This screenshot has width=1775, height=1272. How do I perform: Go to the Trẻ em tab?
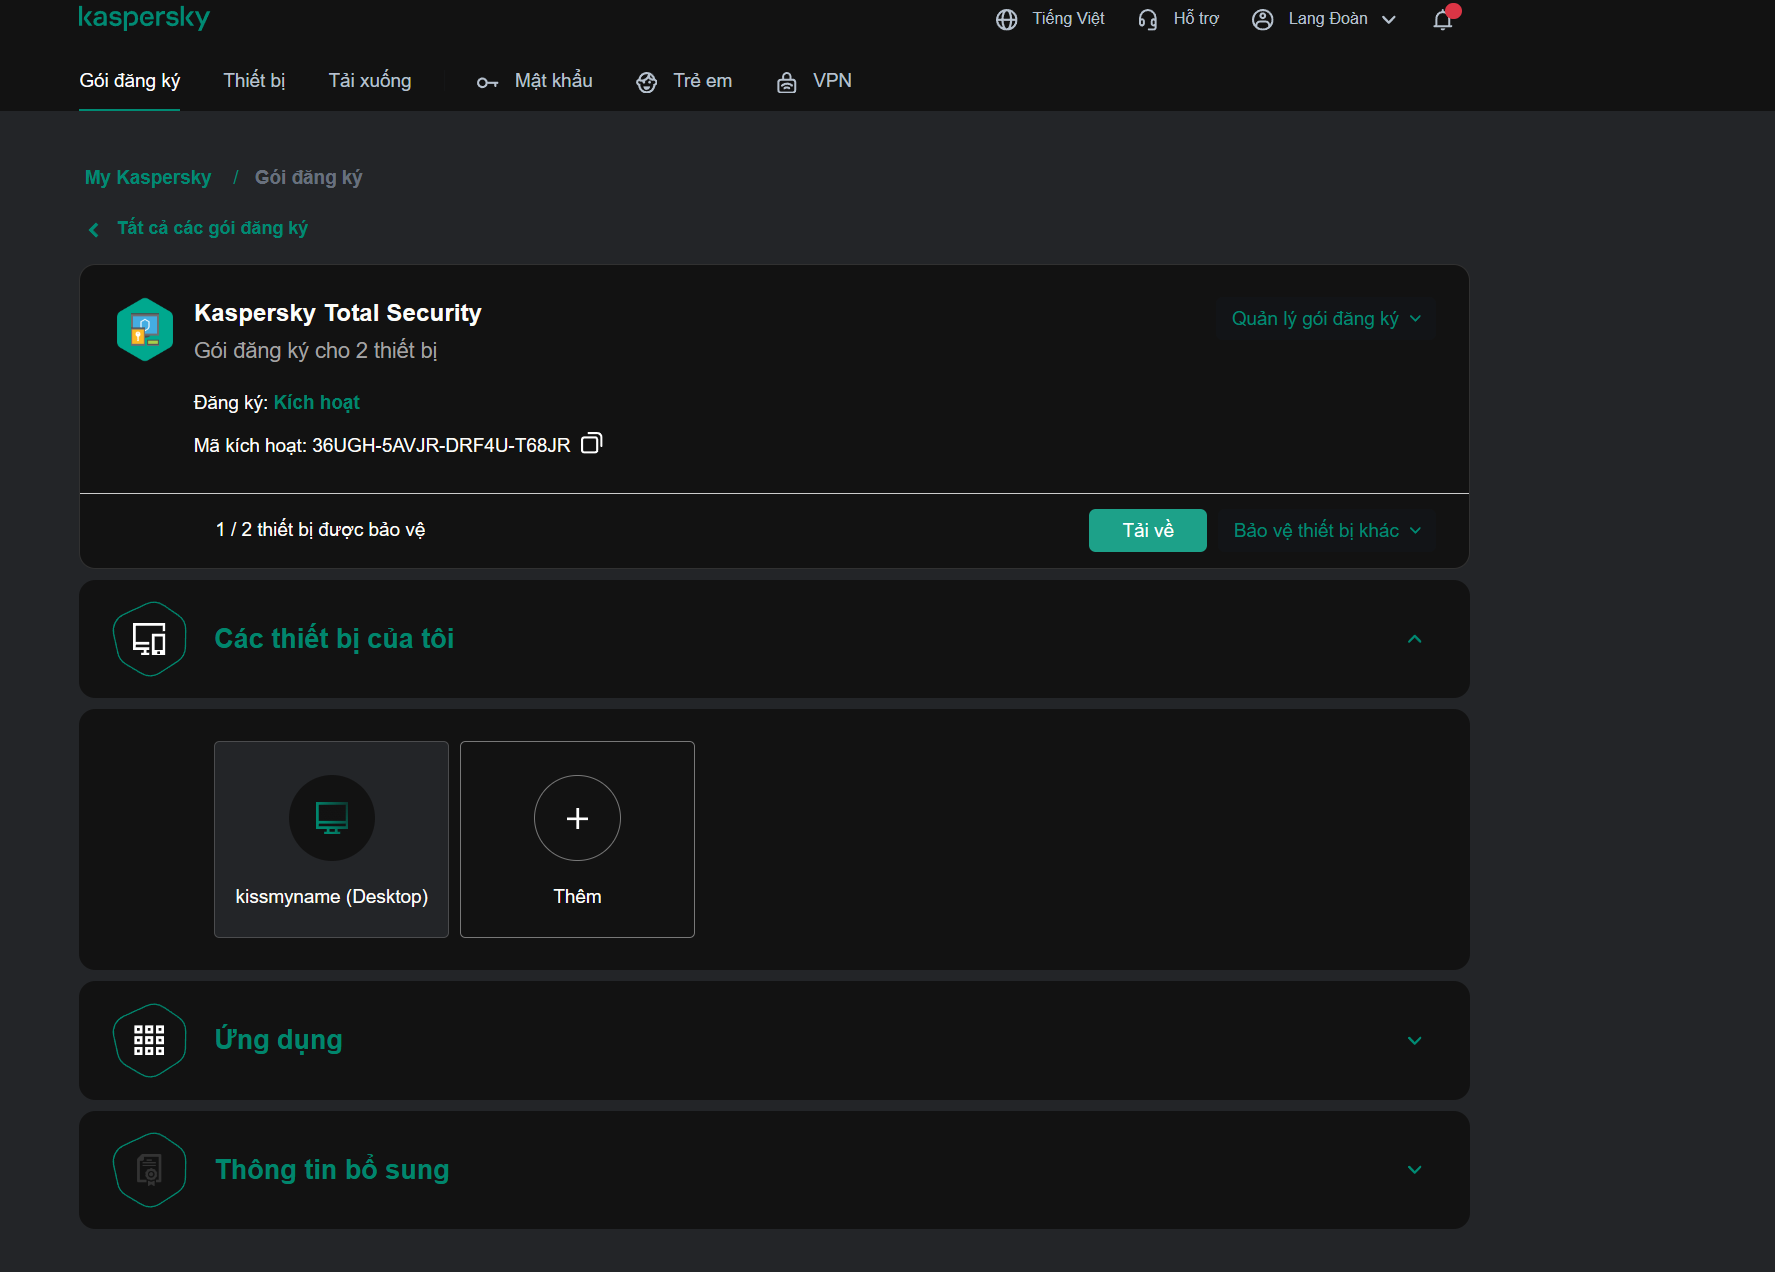684,81
